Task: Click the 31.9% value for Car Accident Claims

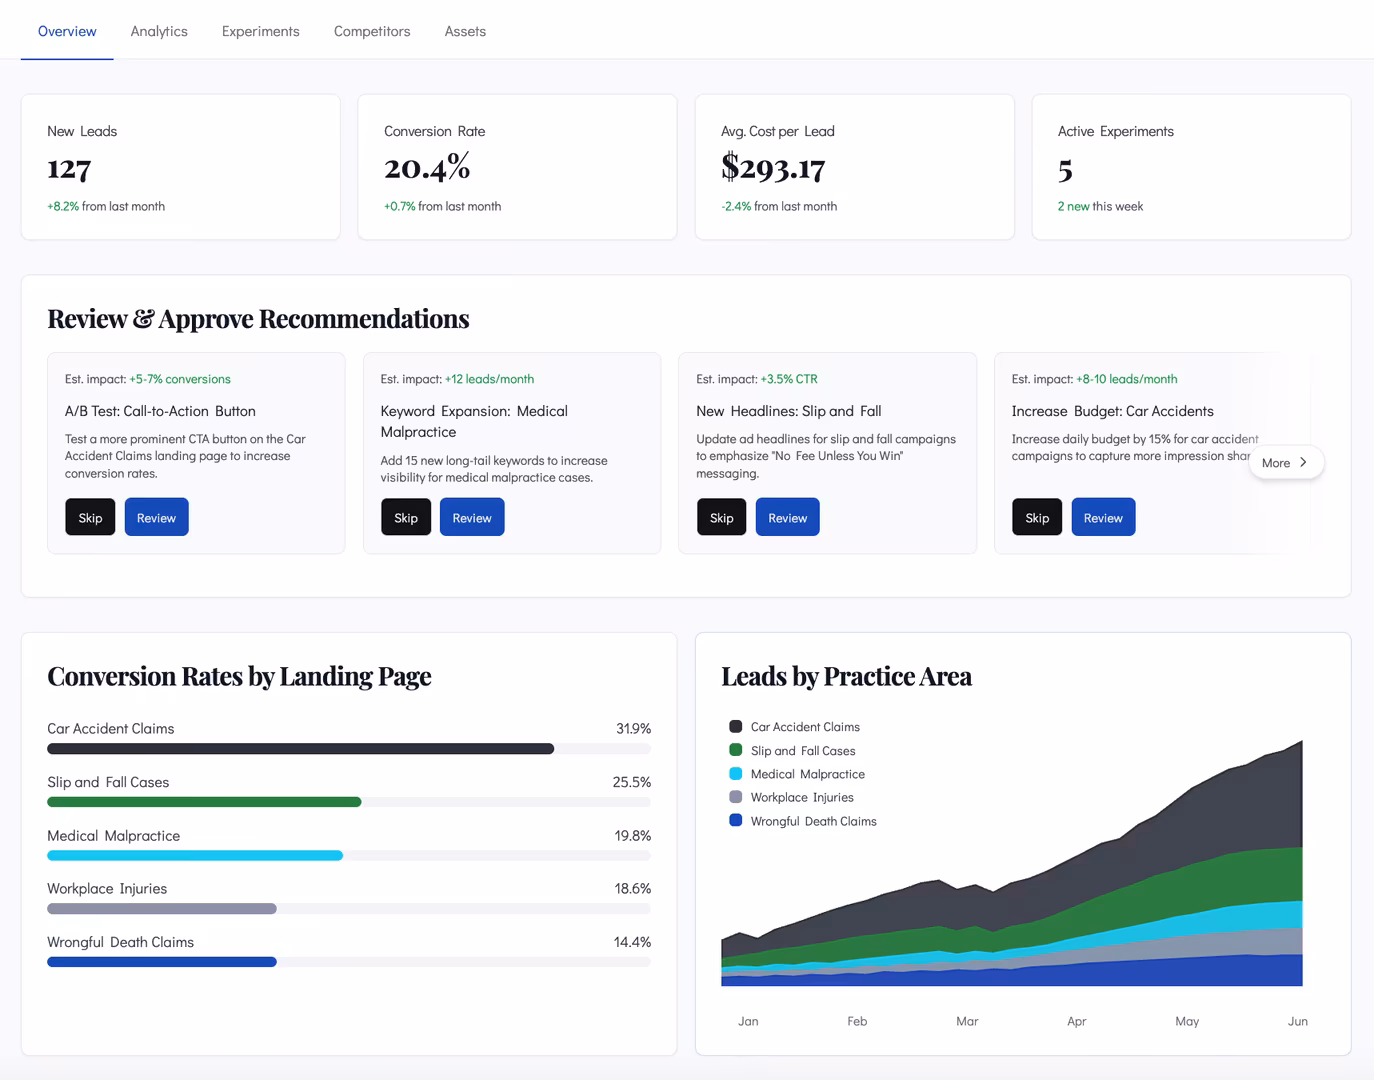Action: tap(633, 729)
